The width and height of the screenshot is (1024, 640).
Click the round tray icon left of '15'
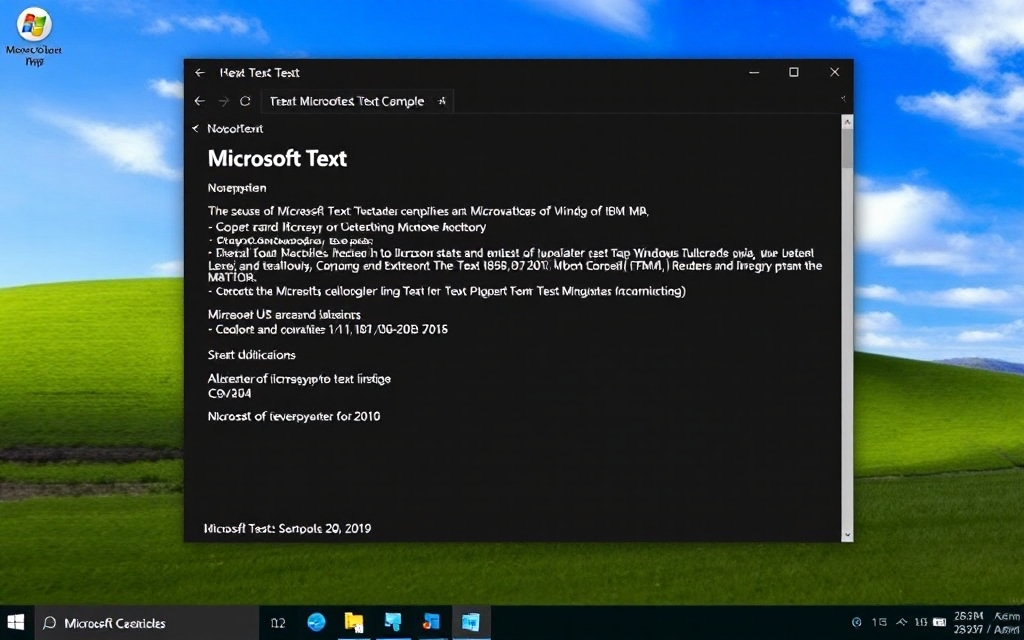coord(857,622)
